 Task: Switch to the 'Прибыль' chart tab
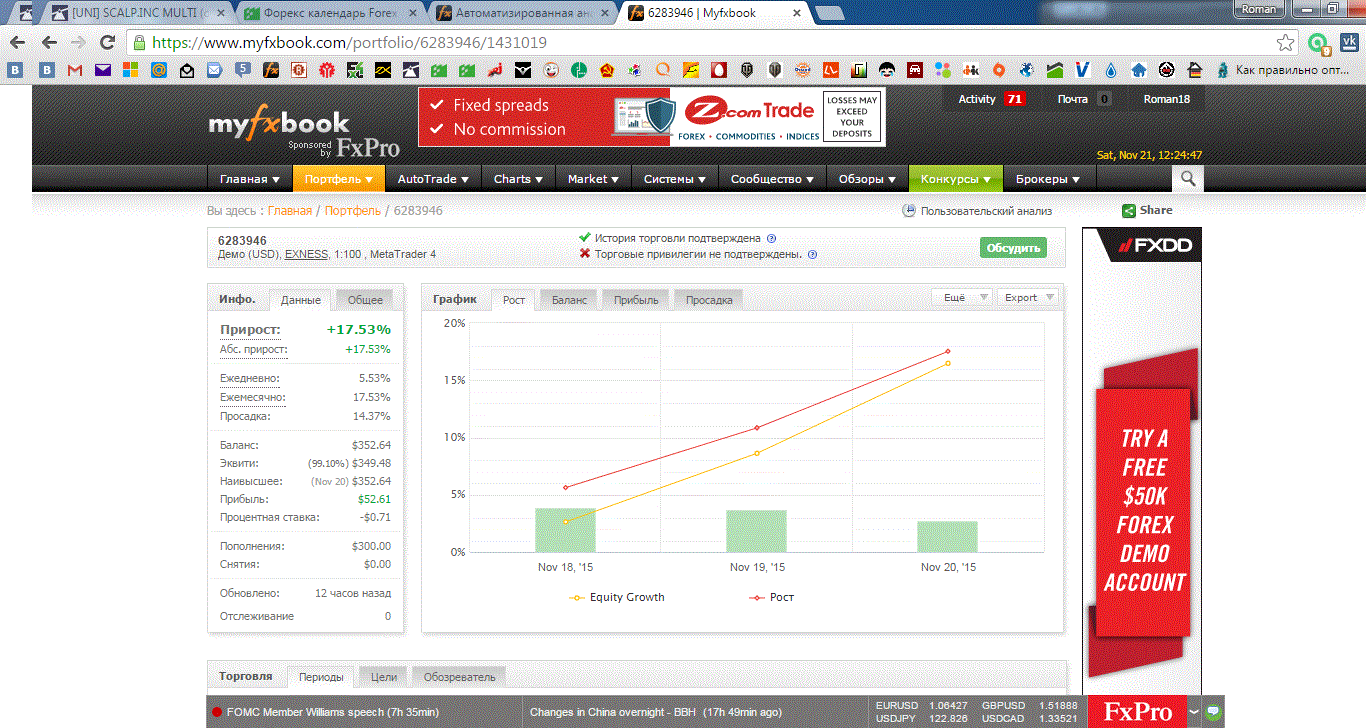636,300
